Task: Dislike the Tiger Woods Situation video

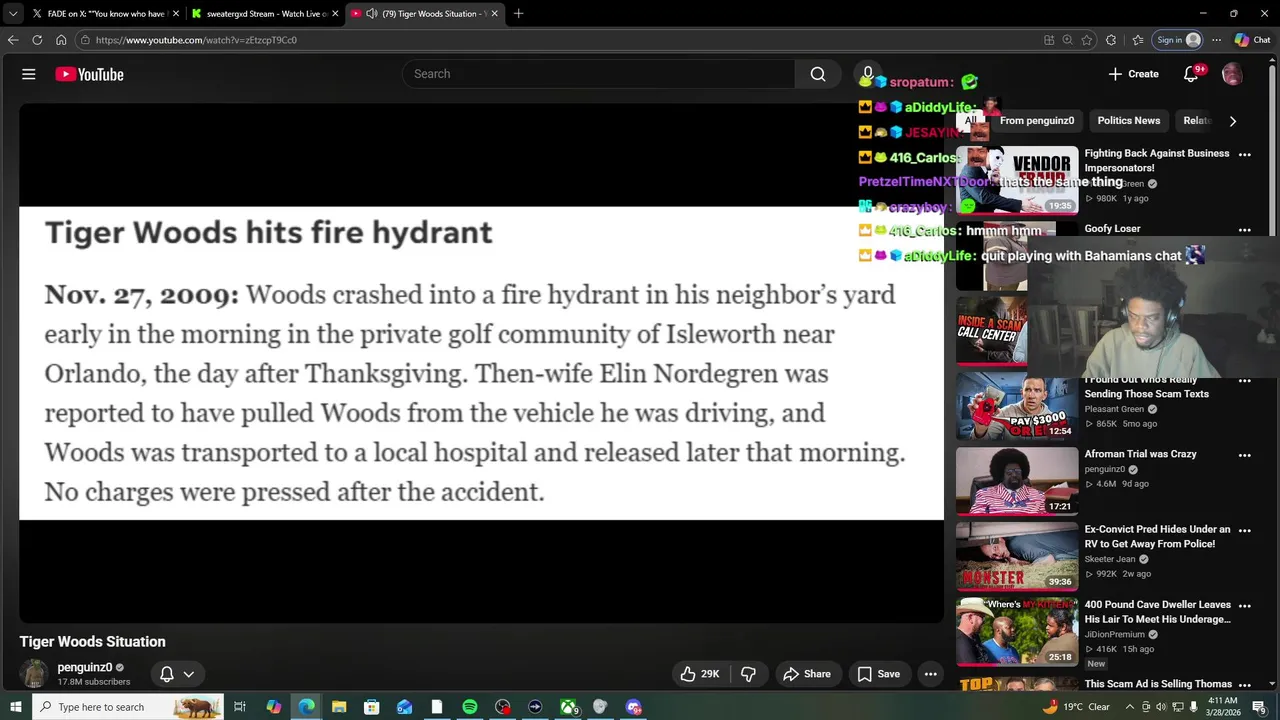Action: (x=748, y=674)
